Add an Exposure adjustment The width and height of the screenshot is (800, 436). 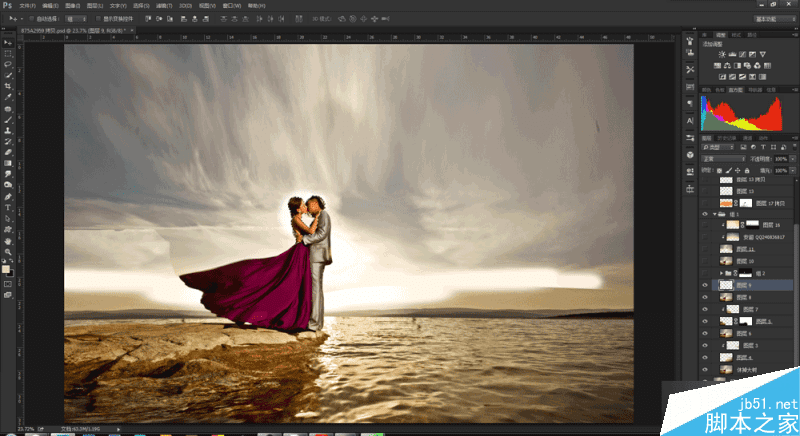tap(753, 54)
